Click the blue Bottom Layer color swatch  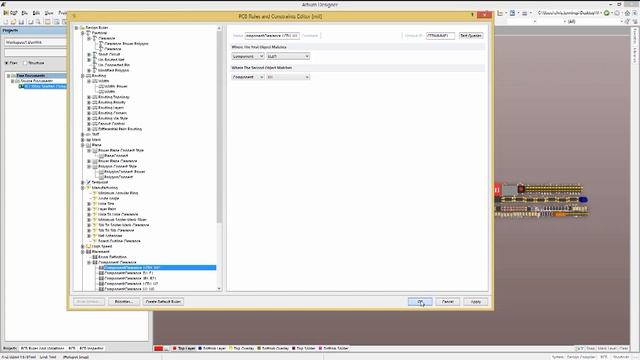[x=200, y=349]
